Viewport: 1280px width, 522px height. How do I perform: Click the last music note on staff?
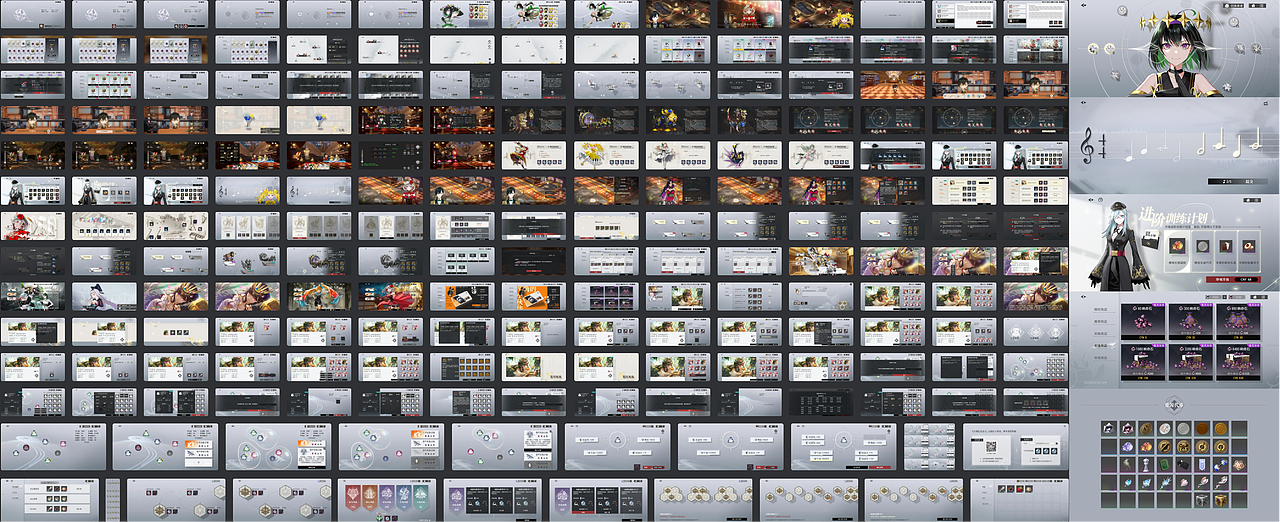[1256, 139]
